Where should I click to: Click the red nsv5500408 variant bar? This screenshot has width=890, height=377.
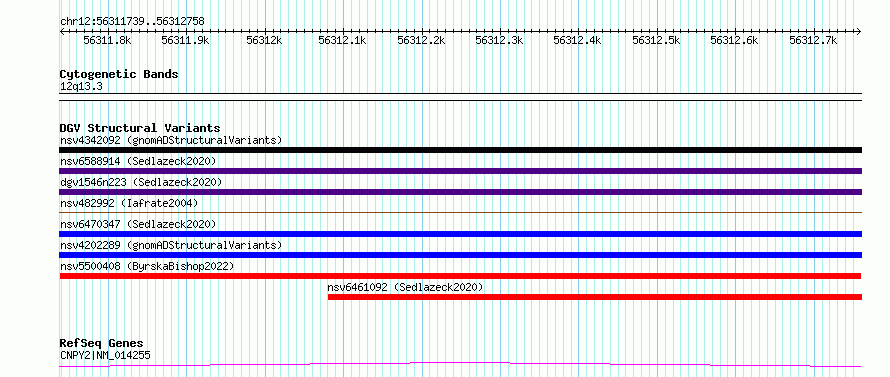pos(460,276)
